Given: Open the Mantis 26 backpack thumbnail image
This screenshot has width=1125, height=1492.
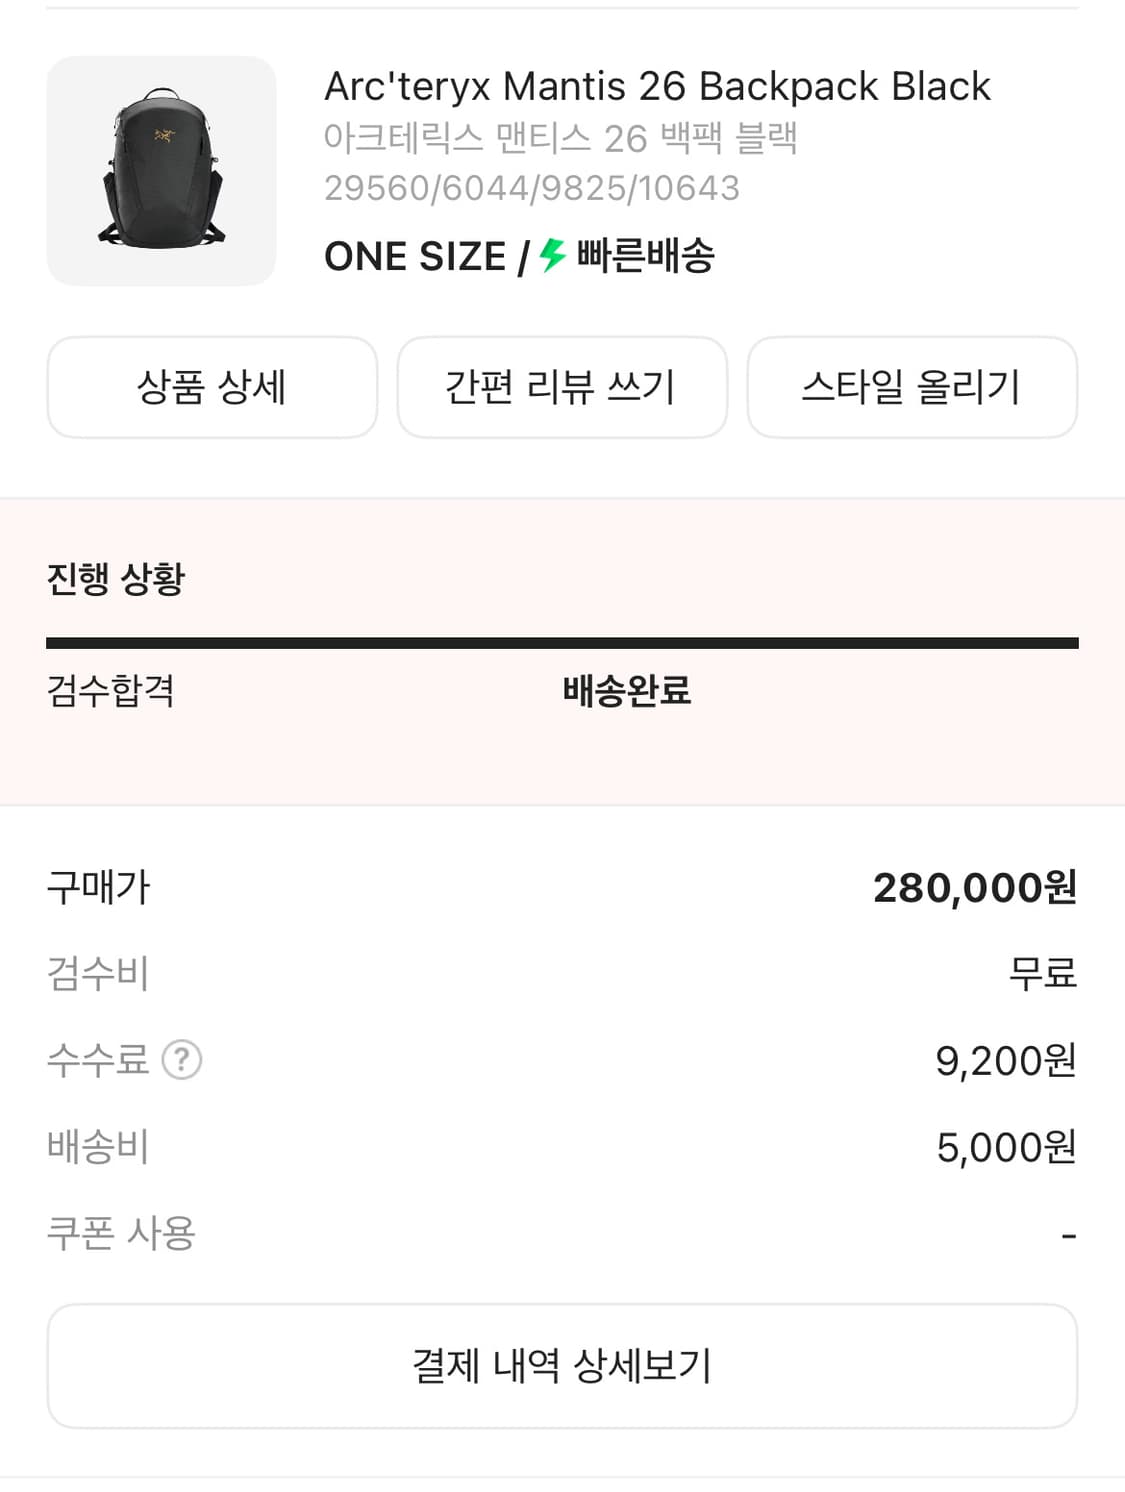Looking at the screenshot, I should [161, 171].
